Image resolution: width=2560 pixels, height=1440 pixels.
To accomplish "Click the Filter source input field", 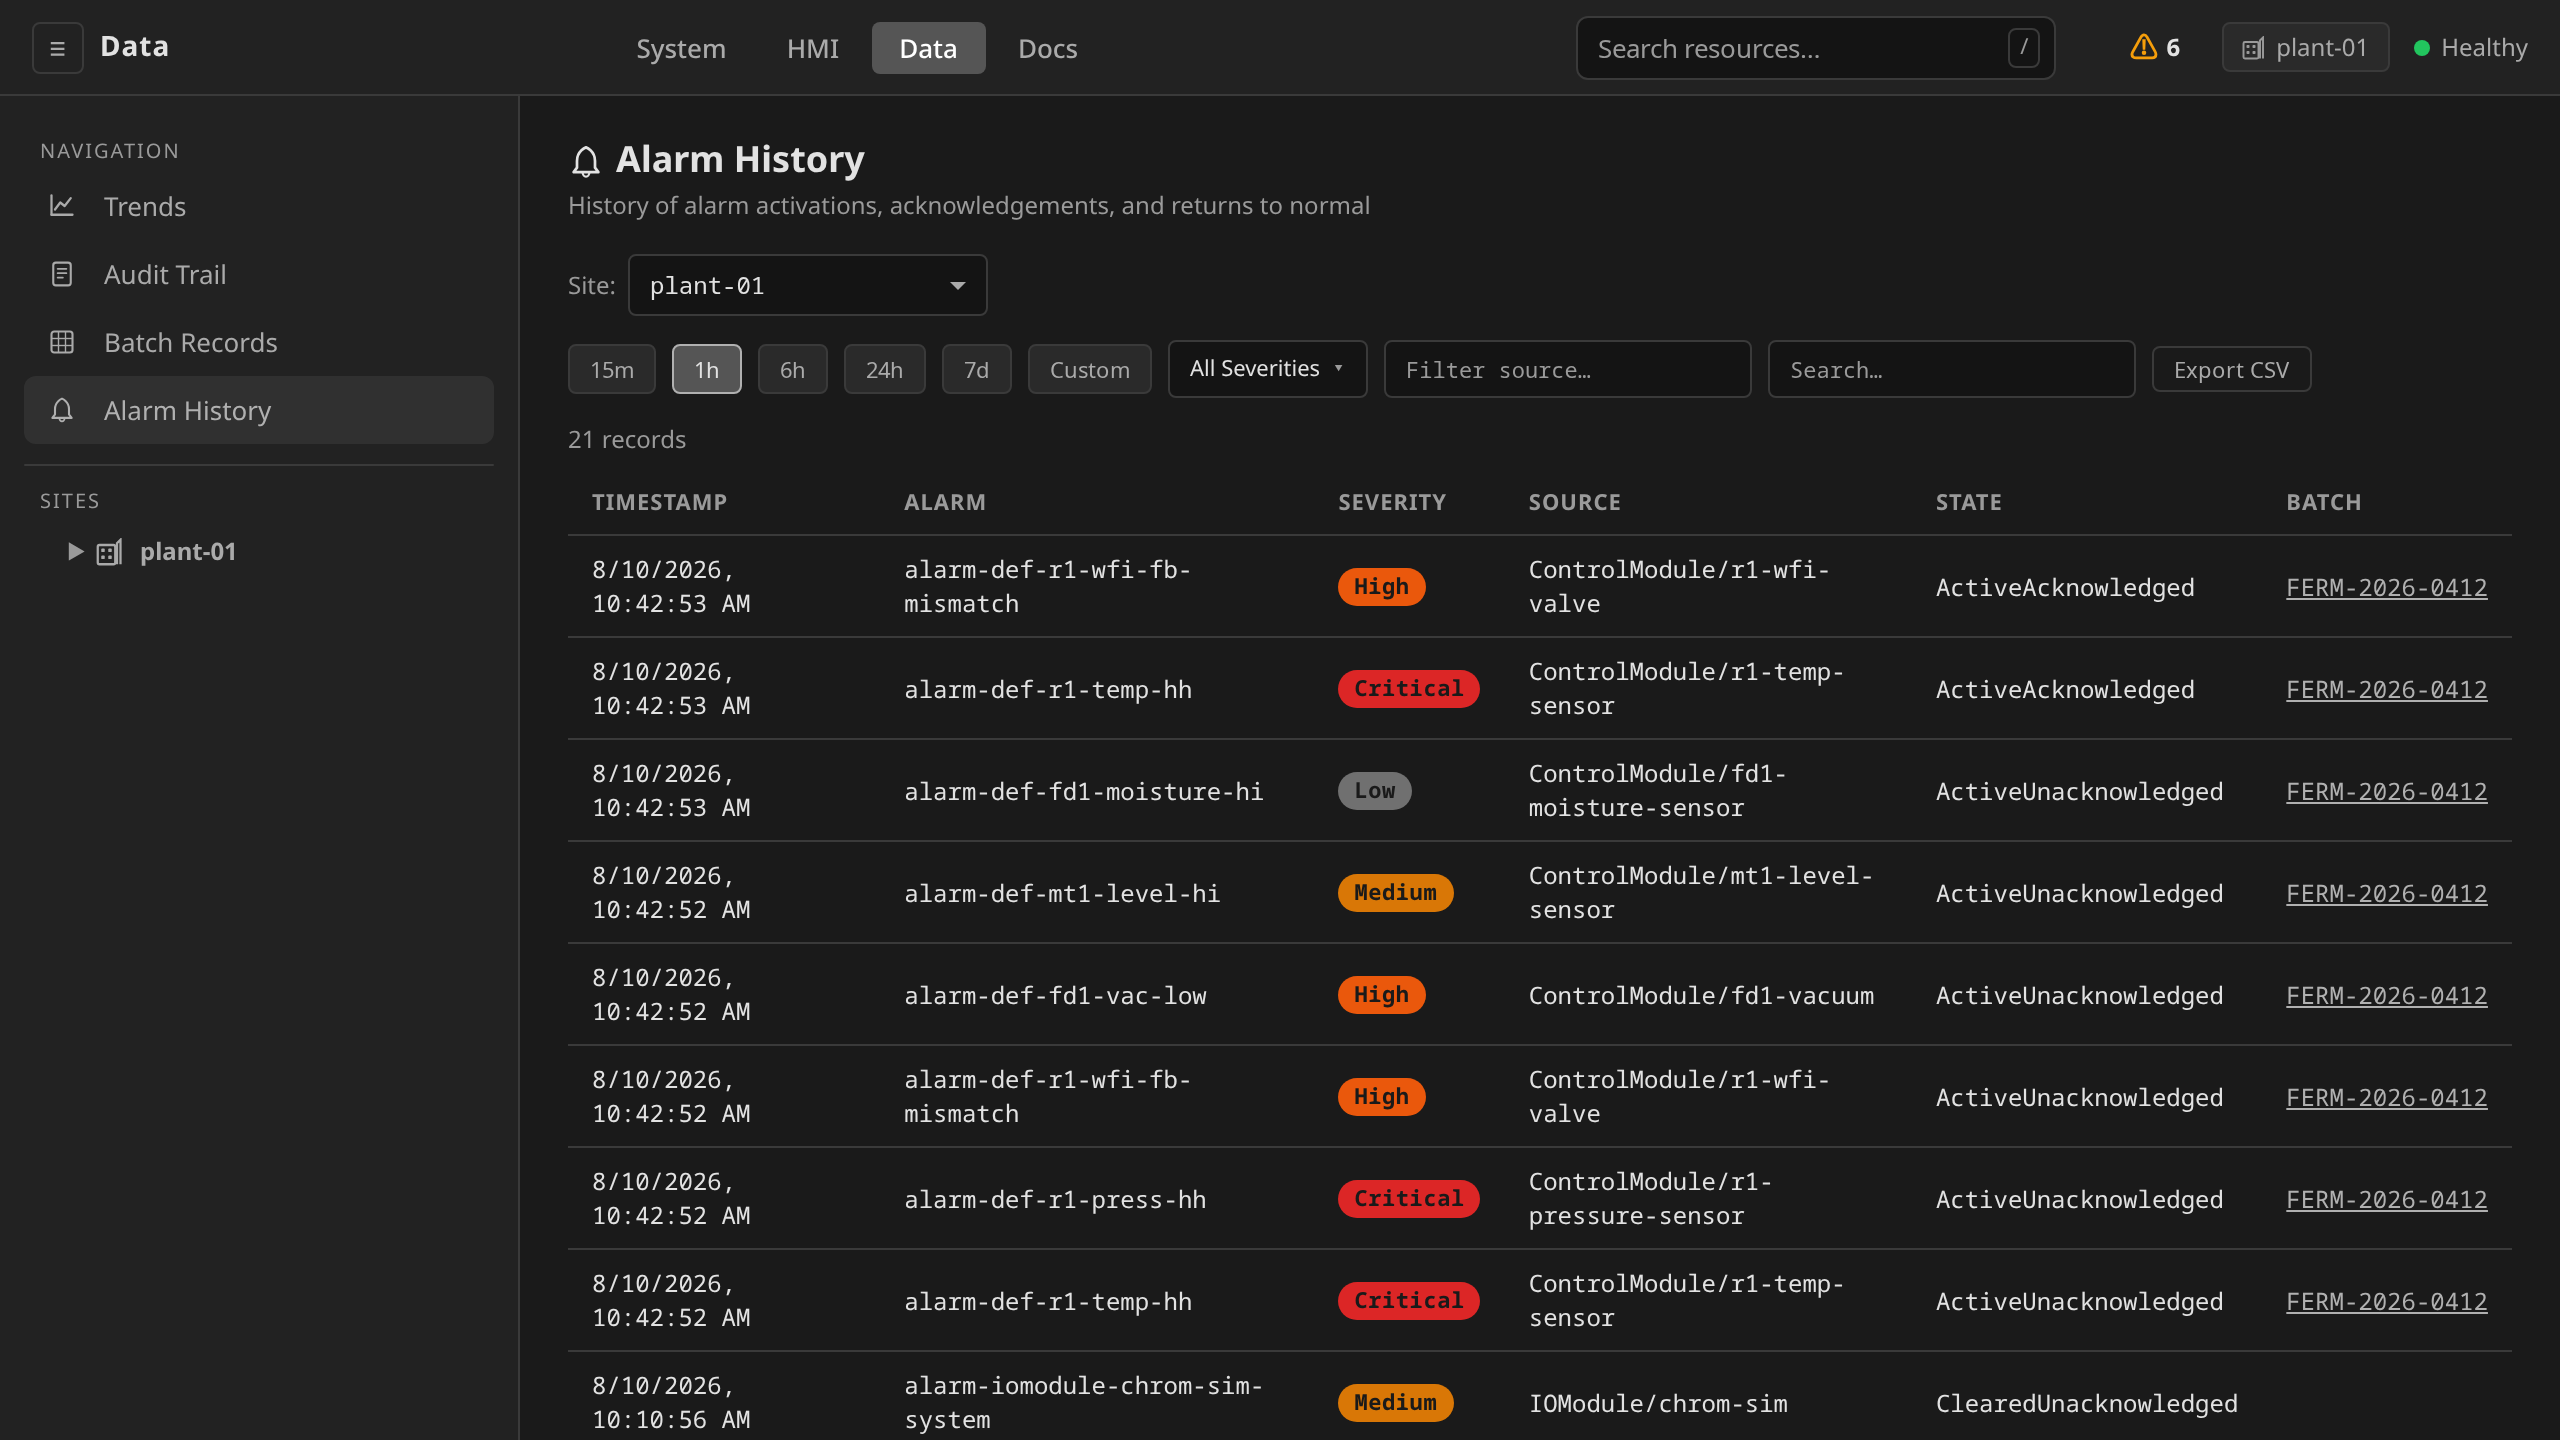I will click(x=1567, y=369).
